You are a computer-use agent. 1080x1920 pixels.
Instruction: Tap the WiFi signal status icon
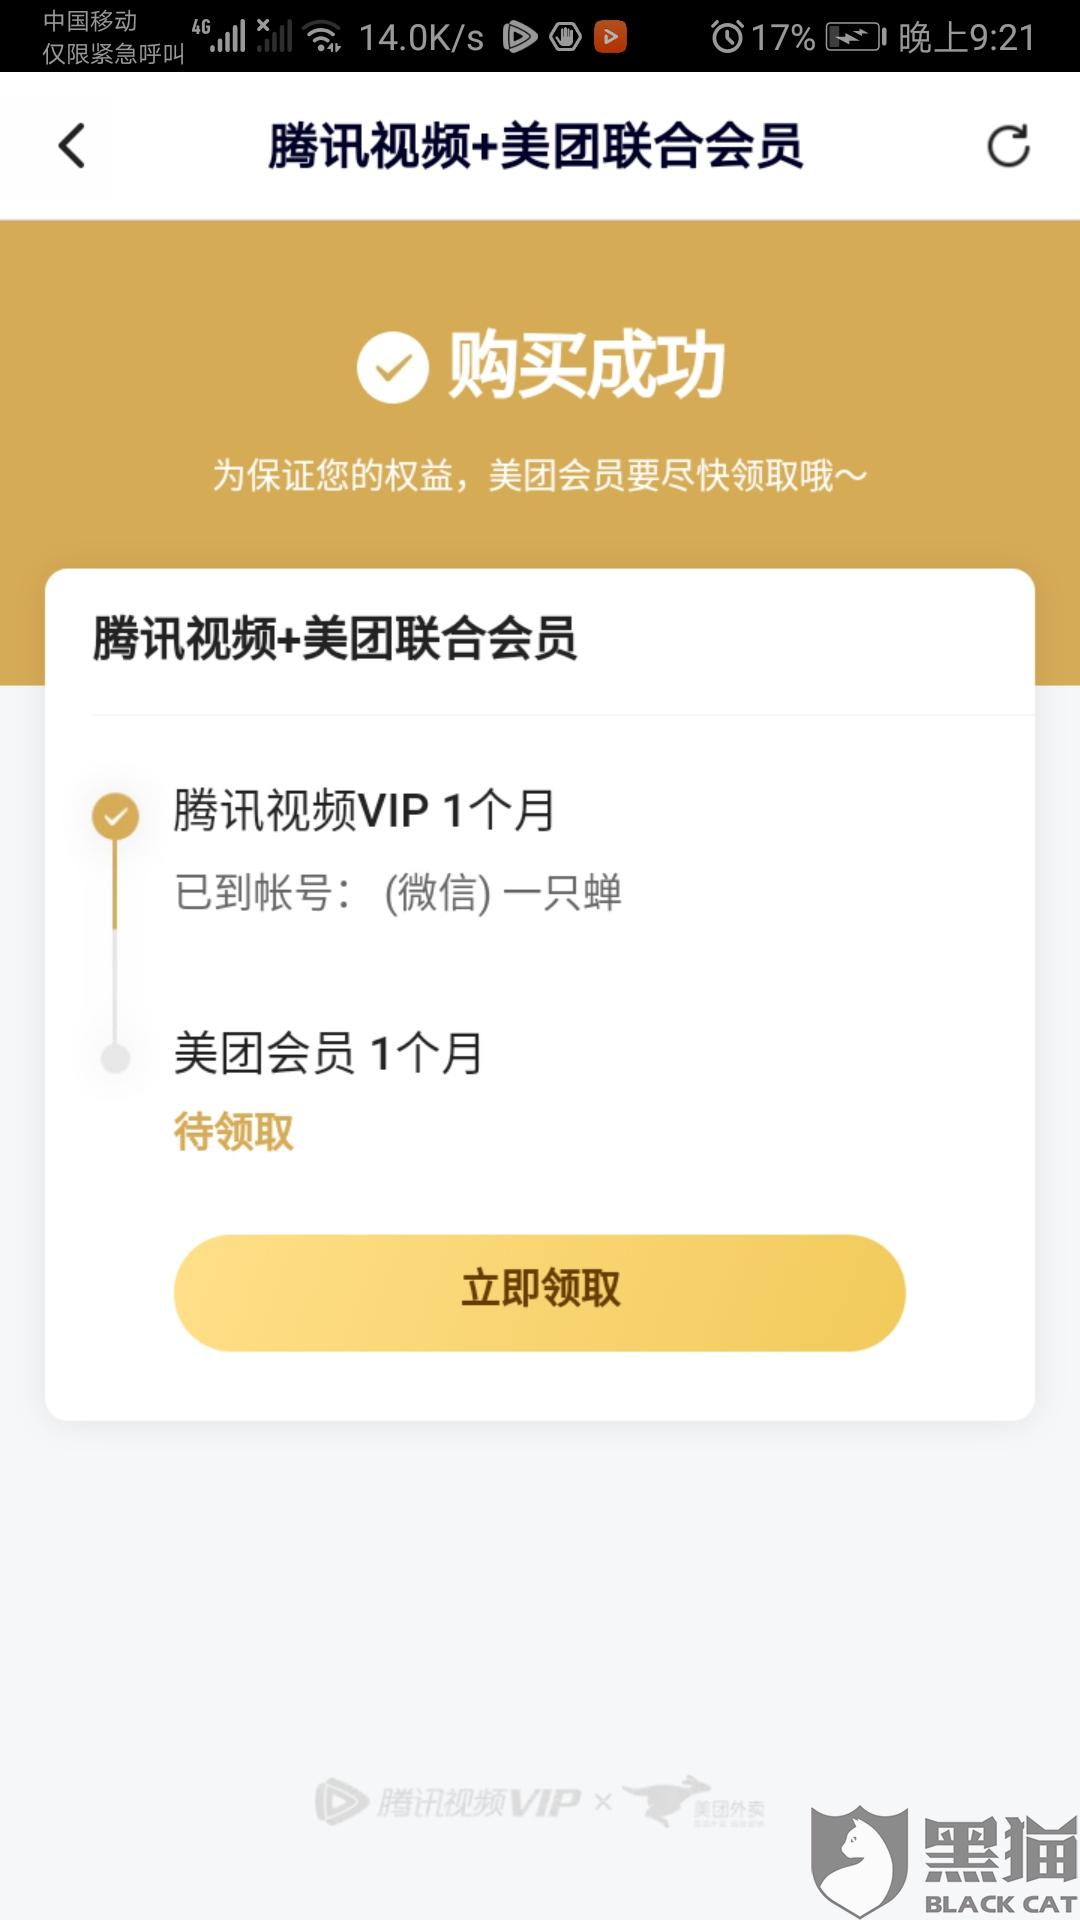click(x=323, y=37)
